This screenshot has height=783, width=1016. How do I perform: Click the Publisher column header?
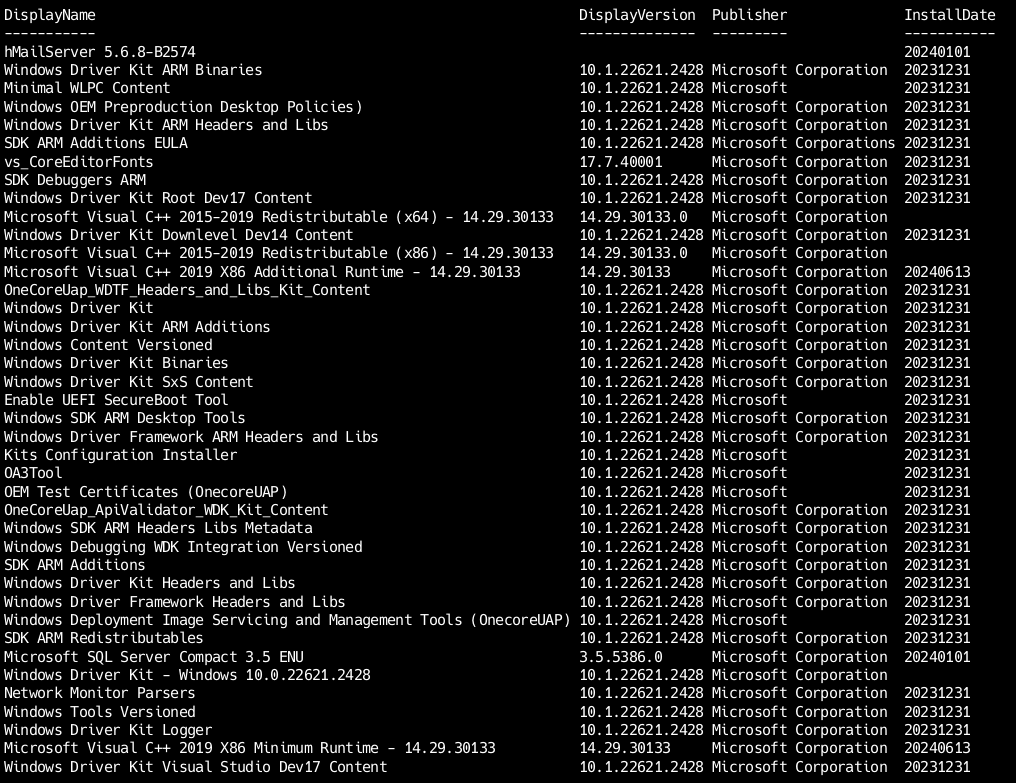point(749,15)
